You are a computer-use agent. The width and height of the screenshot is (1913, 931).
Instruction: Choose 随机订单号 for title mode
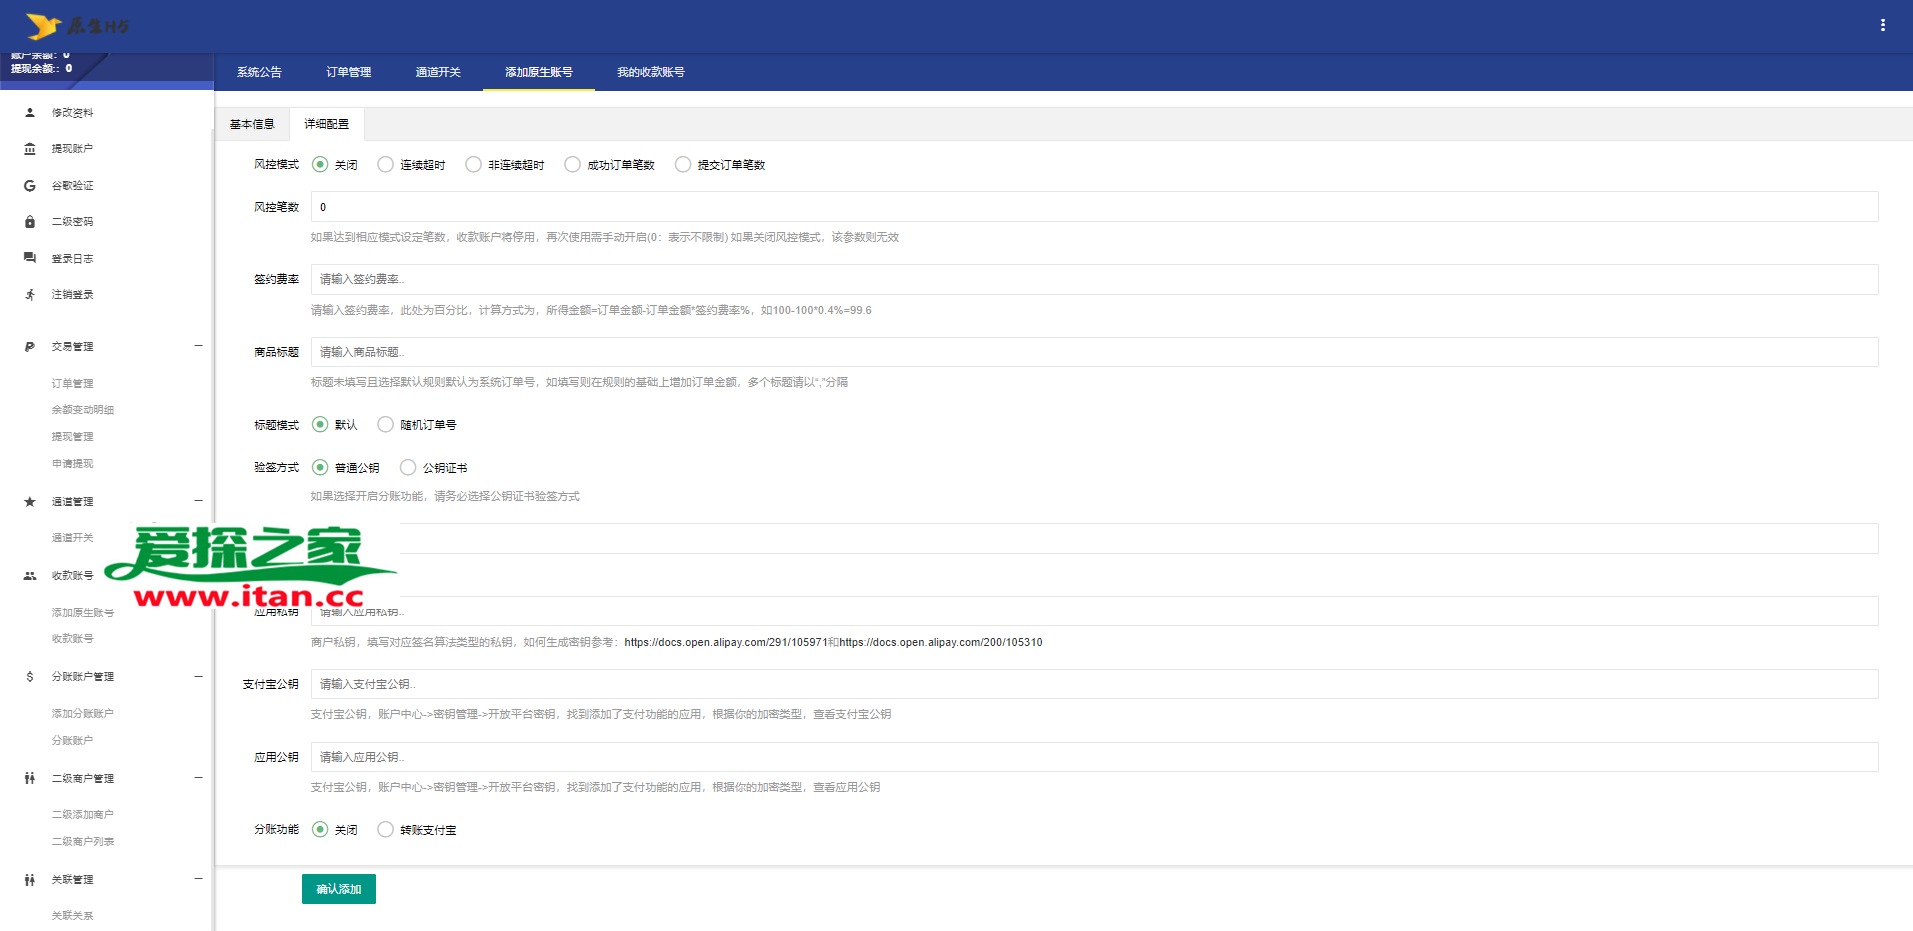click(x=385, y=425)
